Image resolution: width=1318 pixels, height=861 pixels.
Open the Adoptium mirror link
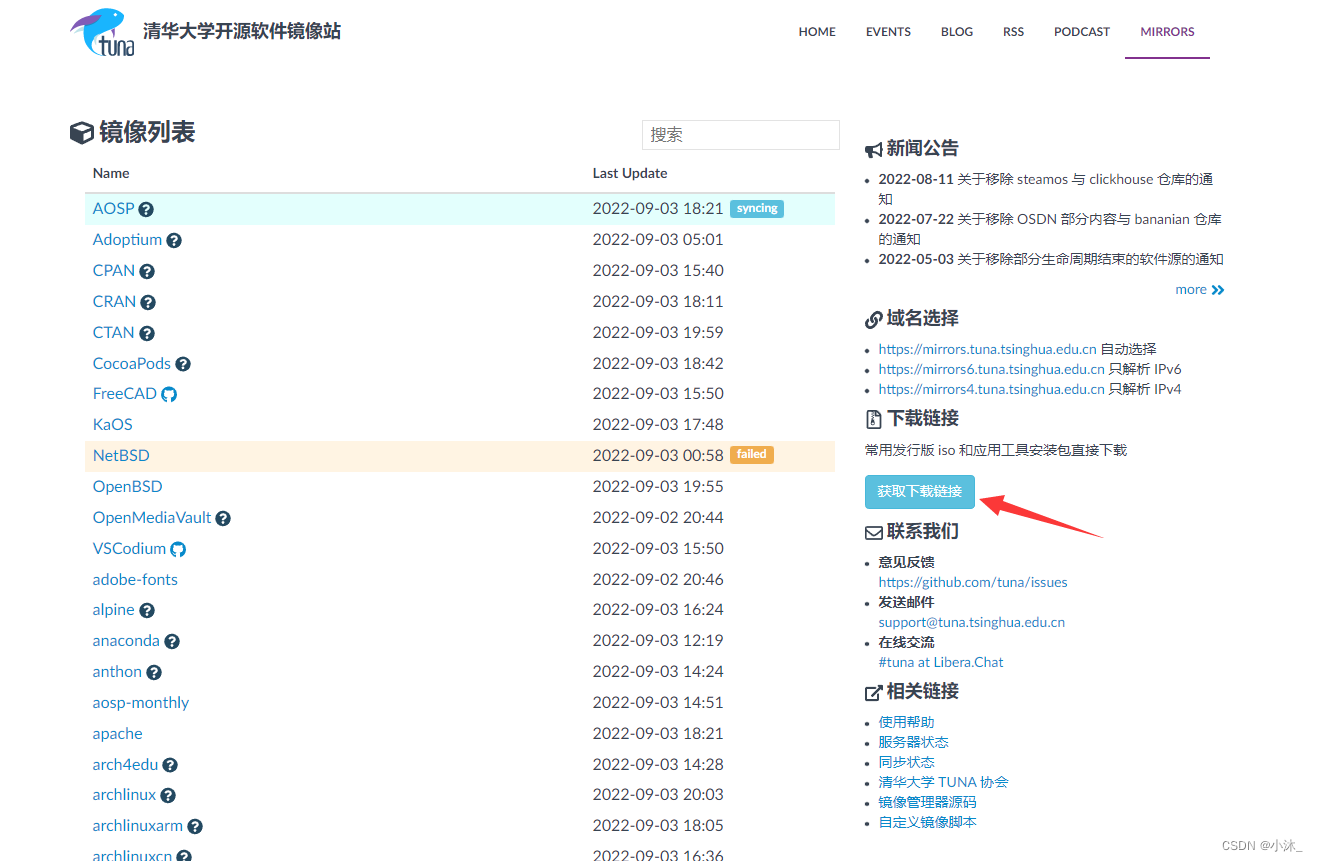click(127, 240)
